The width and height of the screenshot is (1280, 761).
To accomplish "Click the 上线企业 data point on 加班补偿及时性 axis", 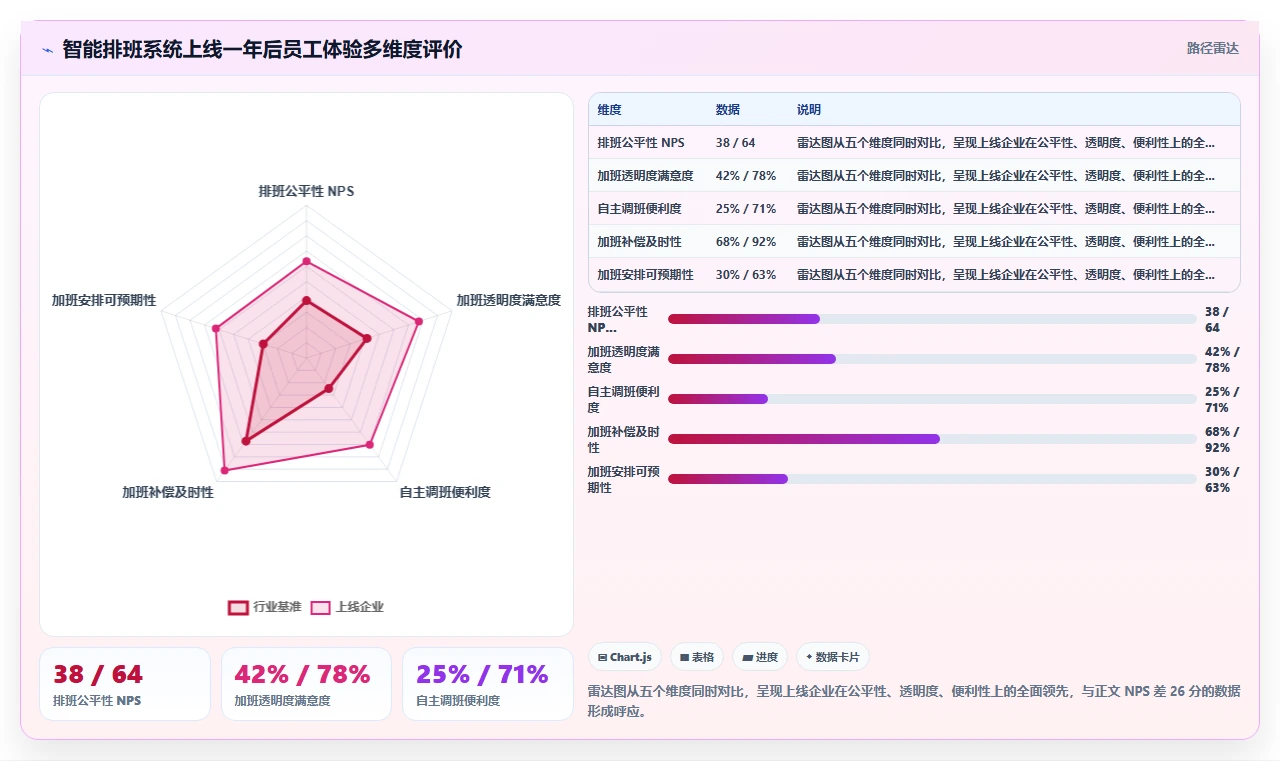I will coord(225,469).
